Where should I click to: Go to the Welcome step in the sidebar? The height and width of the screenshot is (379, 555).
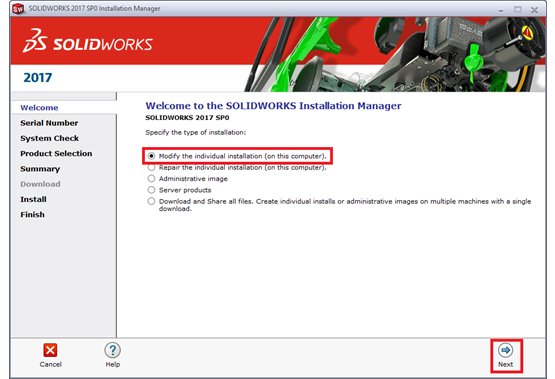(39, 108)
